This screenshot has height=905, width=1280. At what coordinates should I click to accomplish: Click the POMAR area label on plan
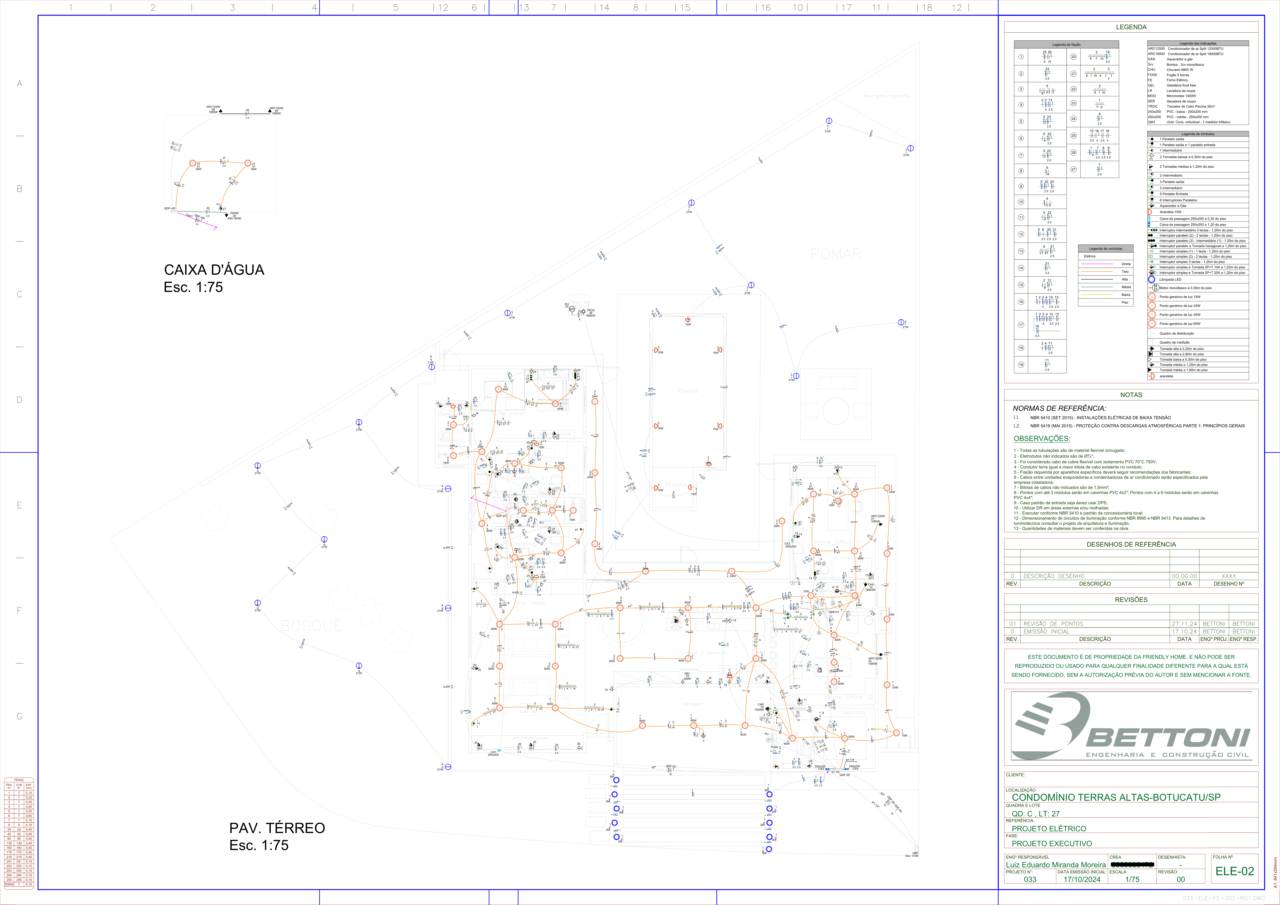(835, 254)
